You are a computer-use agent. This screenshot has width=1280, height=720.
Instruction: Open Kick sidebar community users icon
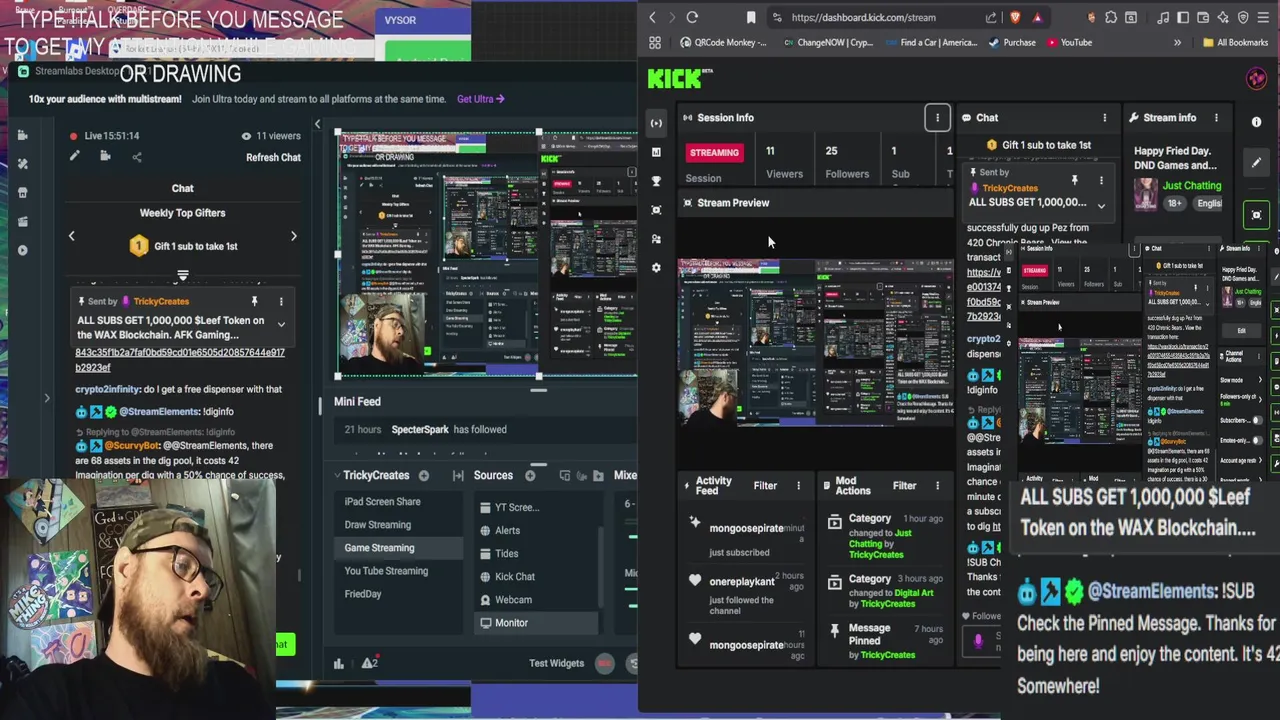[x=656, y=239]
